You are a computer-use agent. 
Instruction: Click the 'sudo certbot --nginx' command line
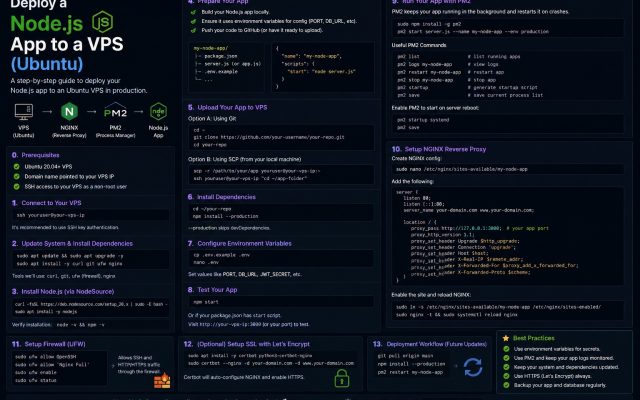[271, 363]
